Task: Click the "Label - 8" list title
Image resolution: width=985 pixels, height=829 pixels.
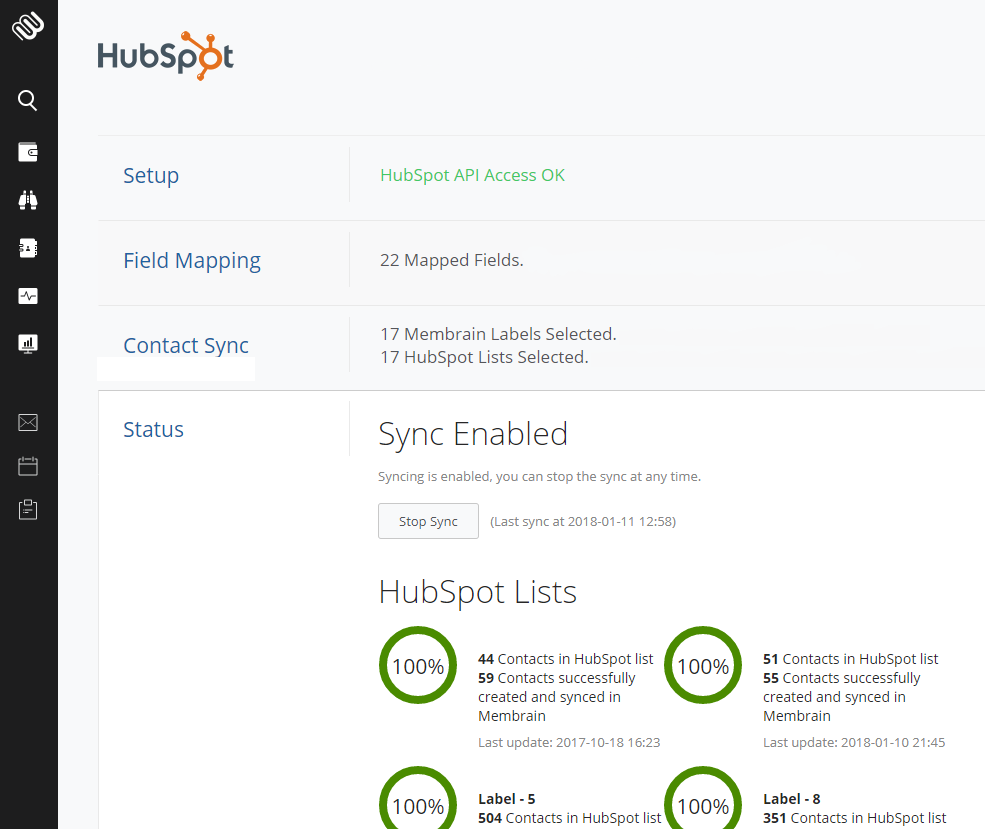Action: [x=792, y=799]
